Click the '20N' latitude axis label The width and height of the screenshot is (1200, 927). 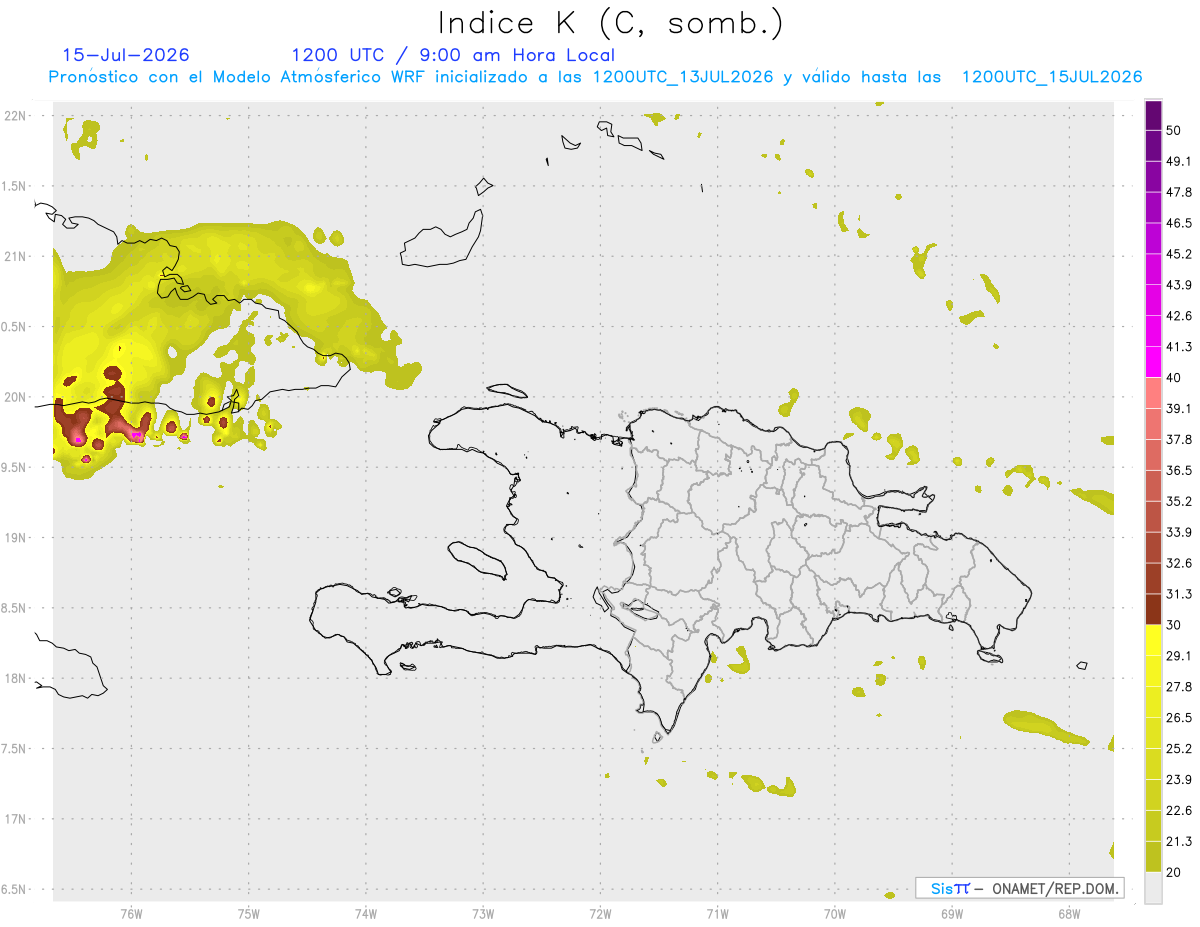[16, 397]
